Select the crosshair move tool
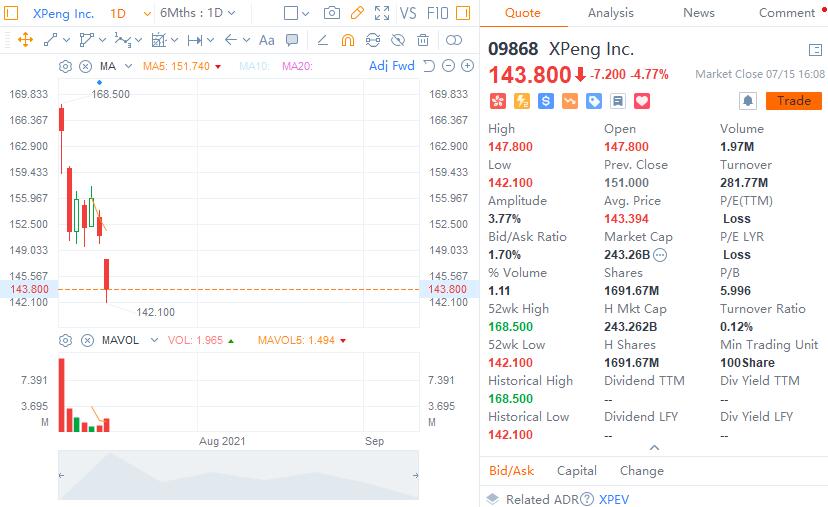The height and width of the screenshot is (507, 828). pyautogui.click(x=25, y=40)
